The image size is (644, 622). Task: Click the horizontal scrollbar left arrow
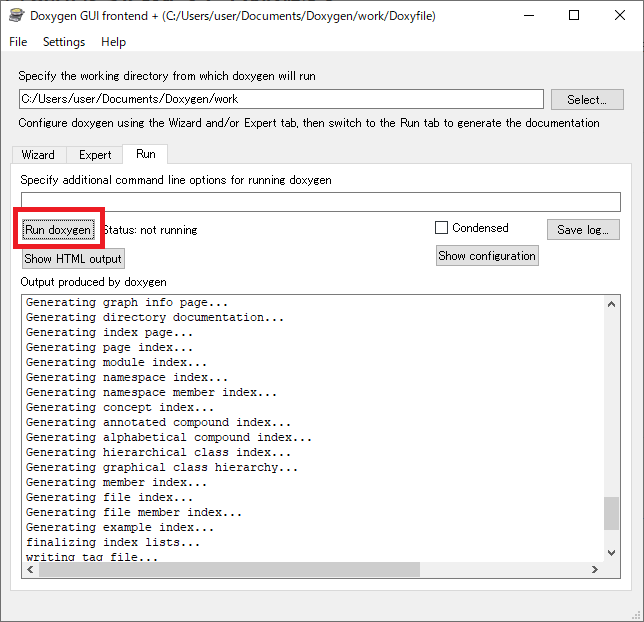[x=30, y=569]
